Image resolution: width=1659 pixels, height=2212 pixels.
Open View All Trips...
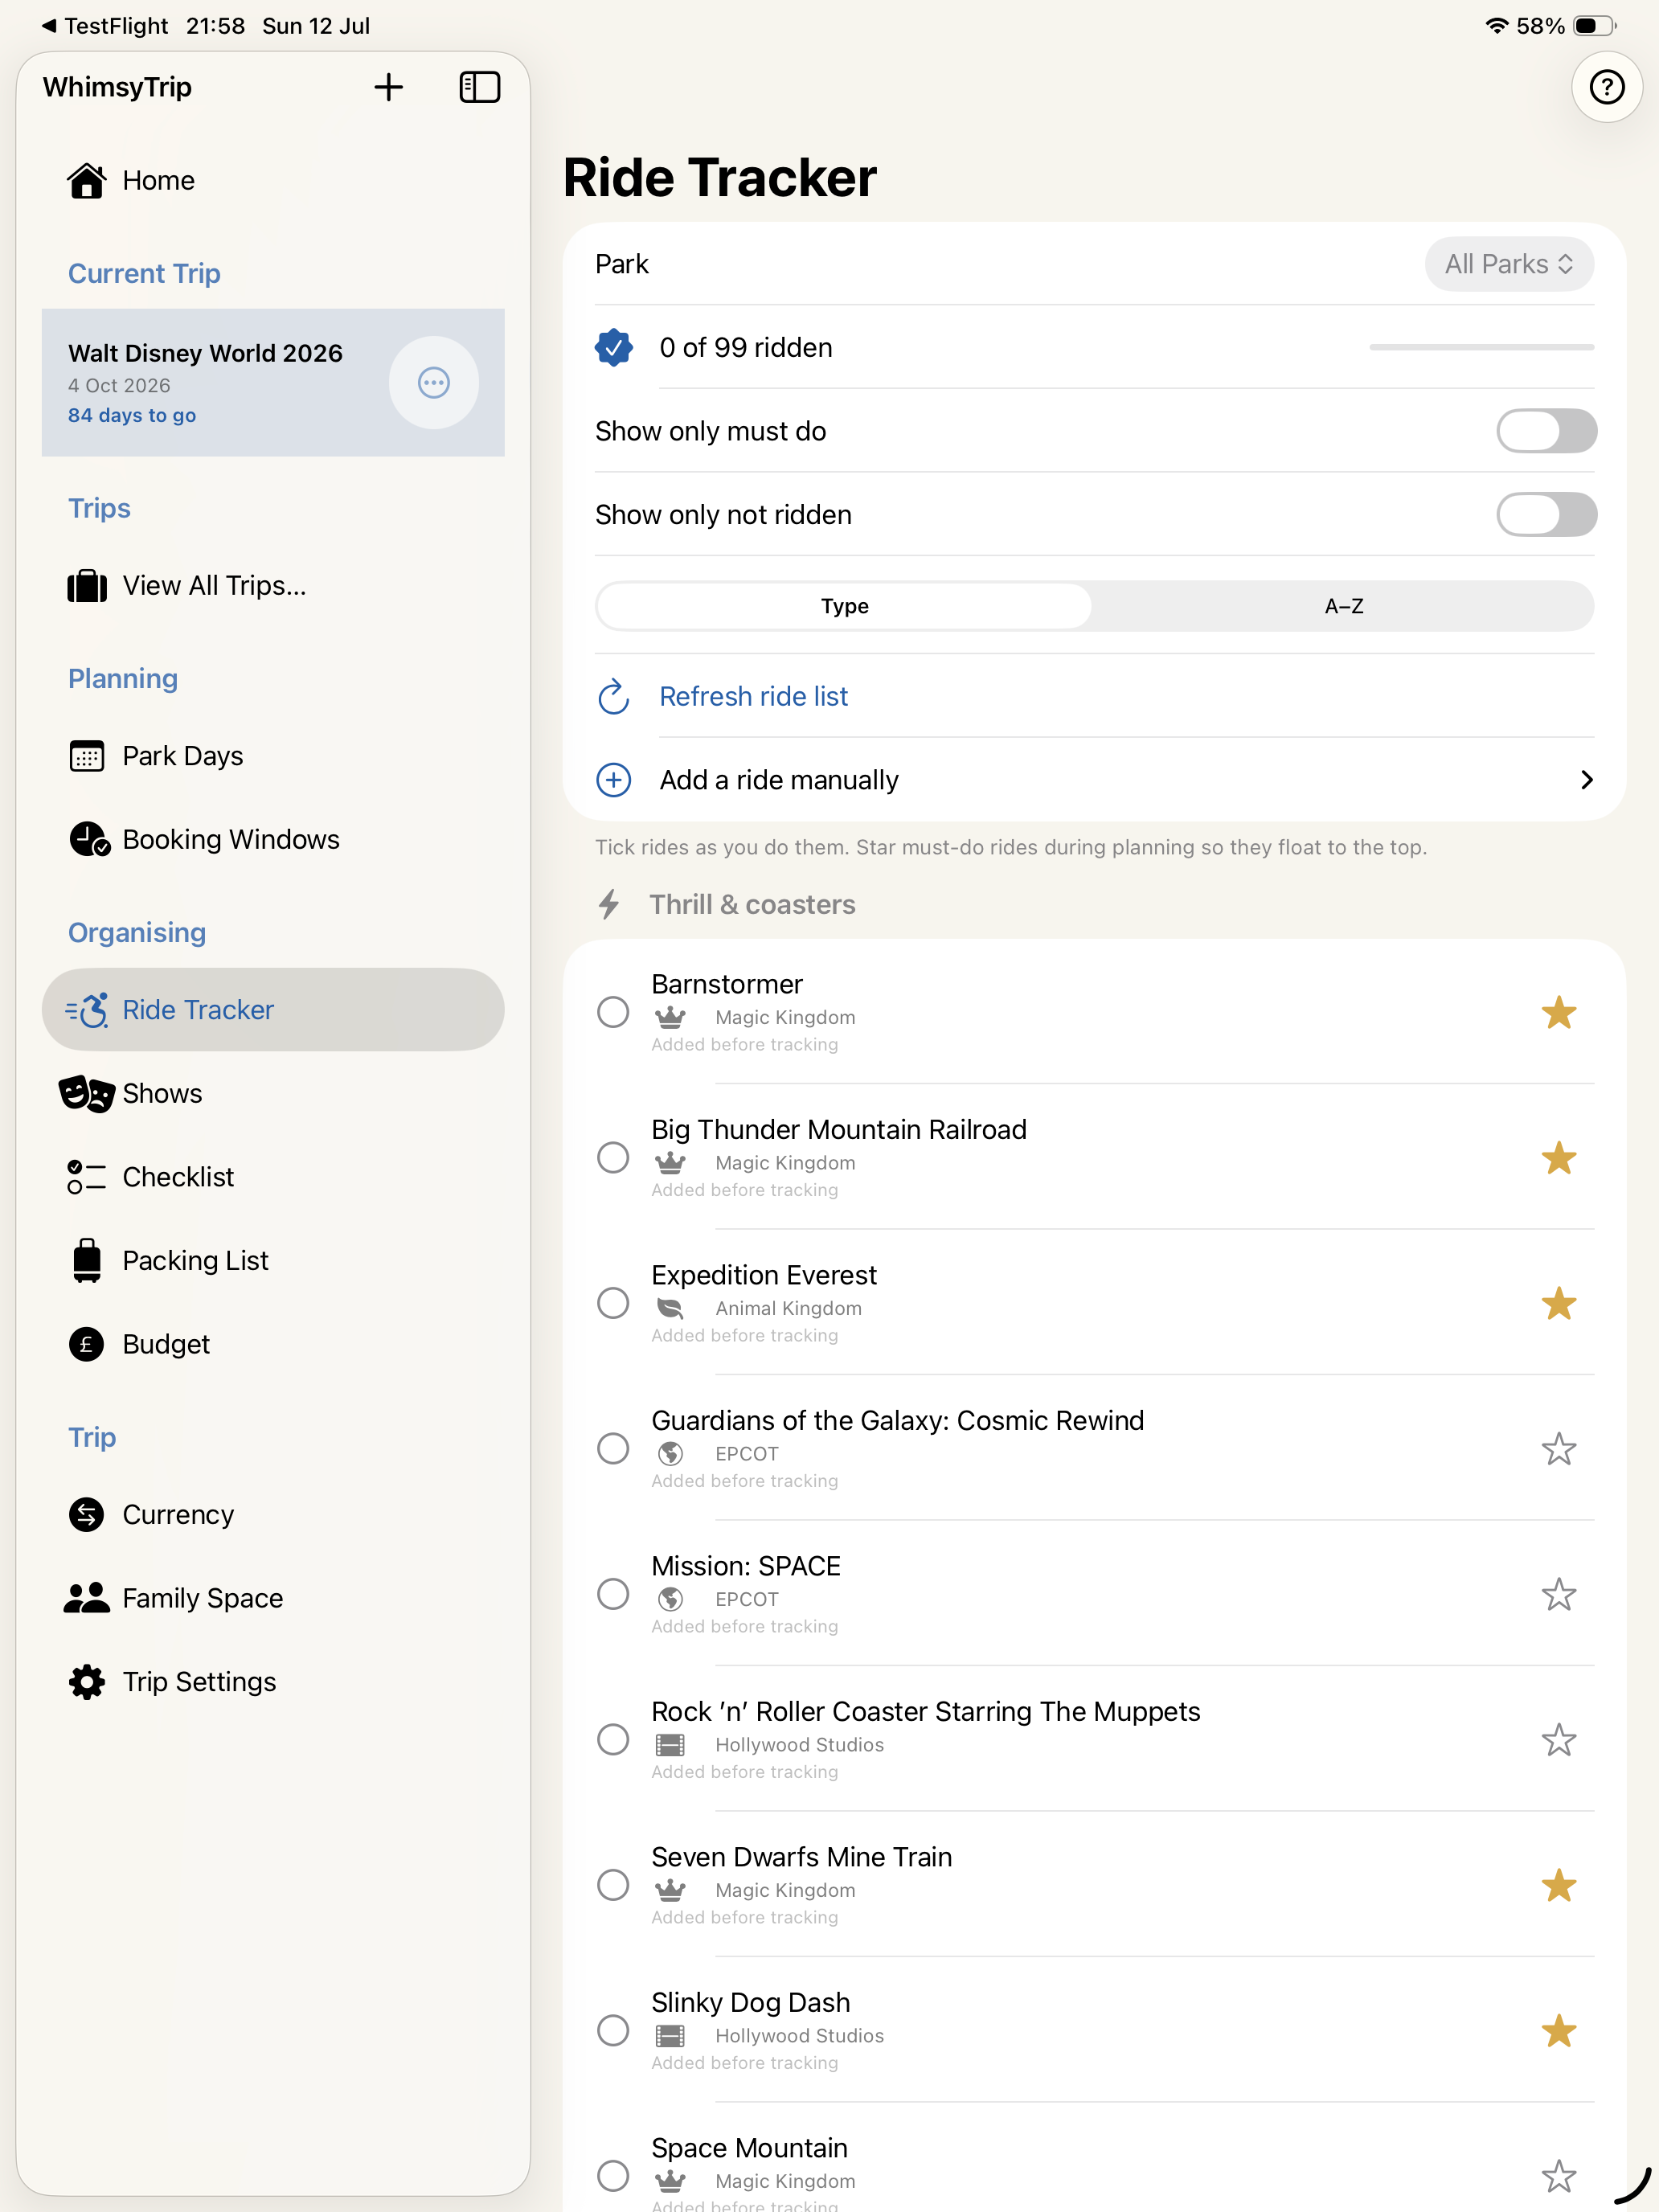(x=273, y=586)
